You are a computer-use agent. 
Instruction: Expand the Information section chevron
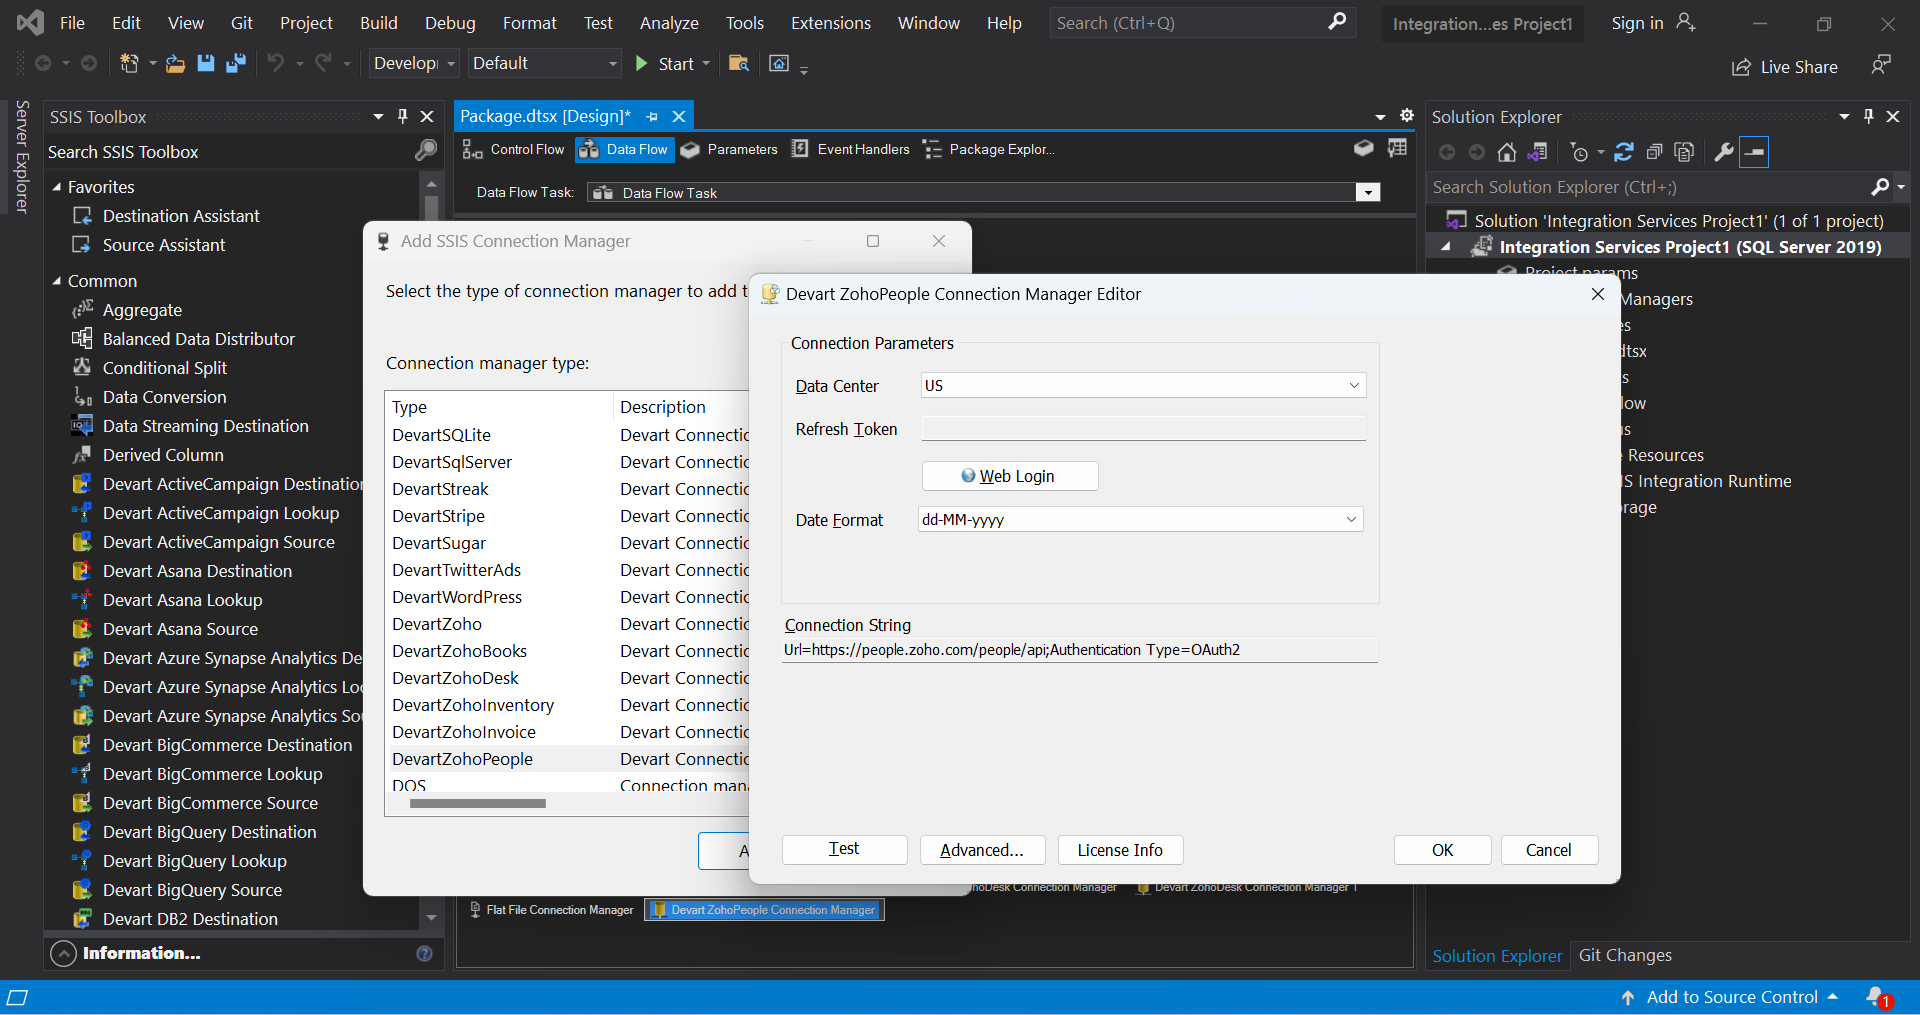(63, 953)
